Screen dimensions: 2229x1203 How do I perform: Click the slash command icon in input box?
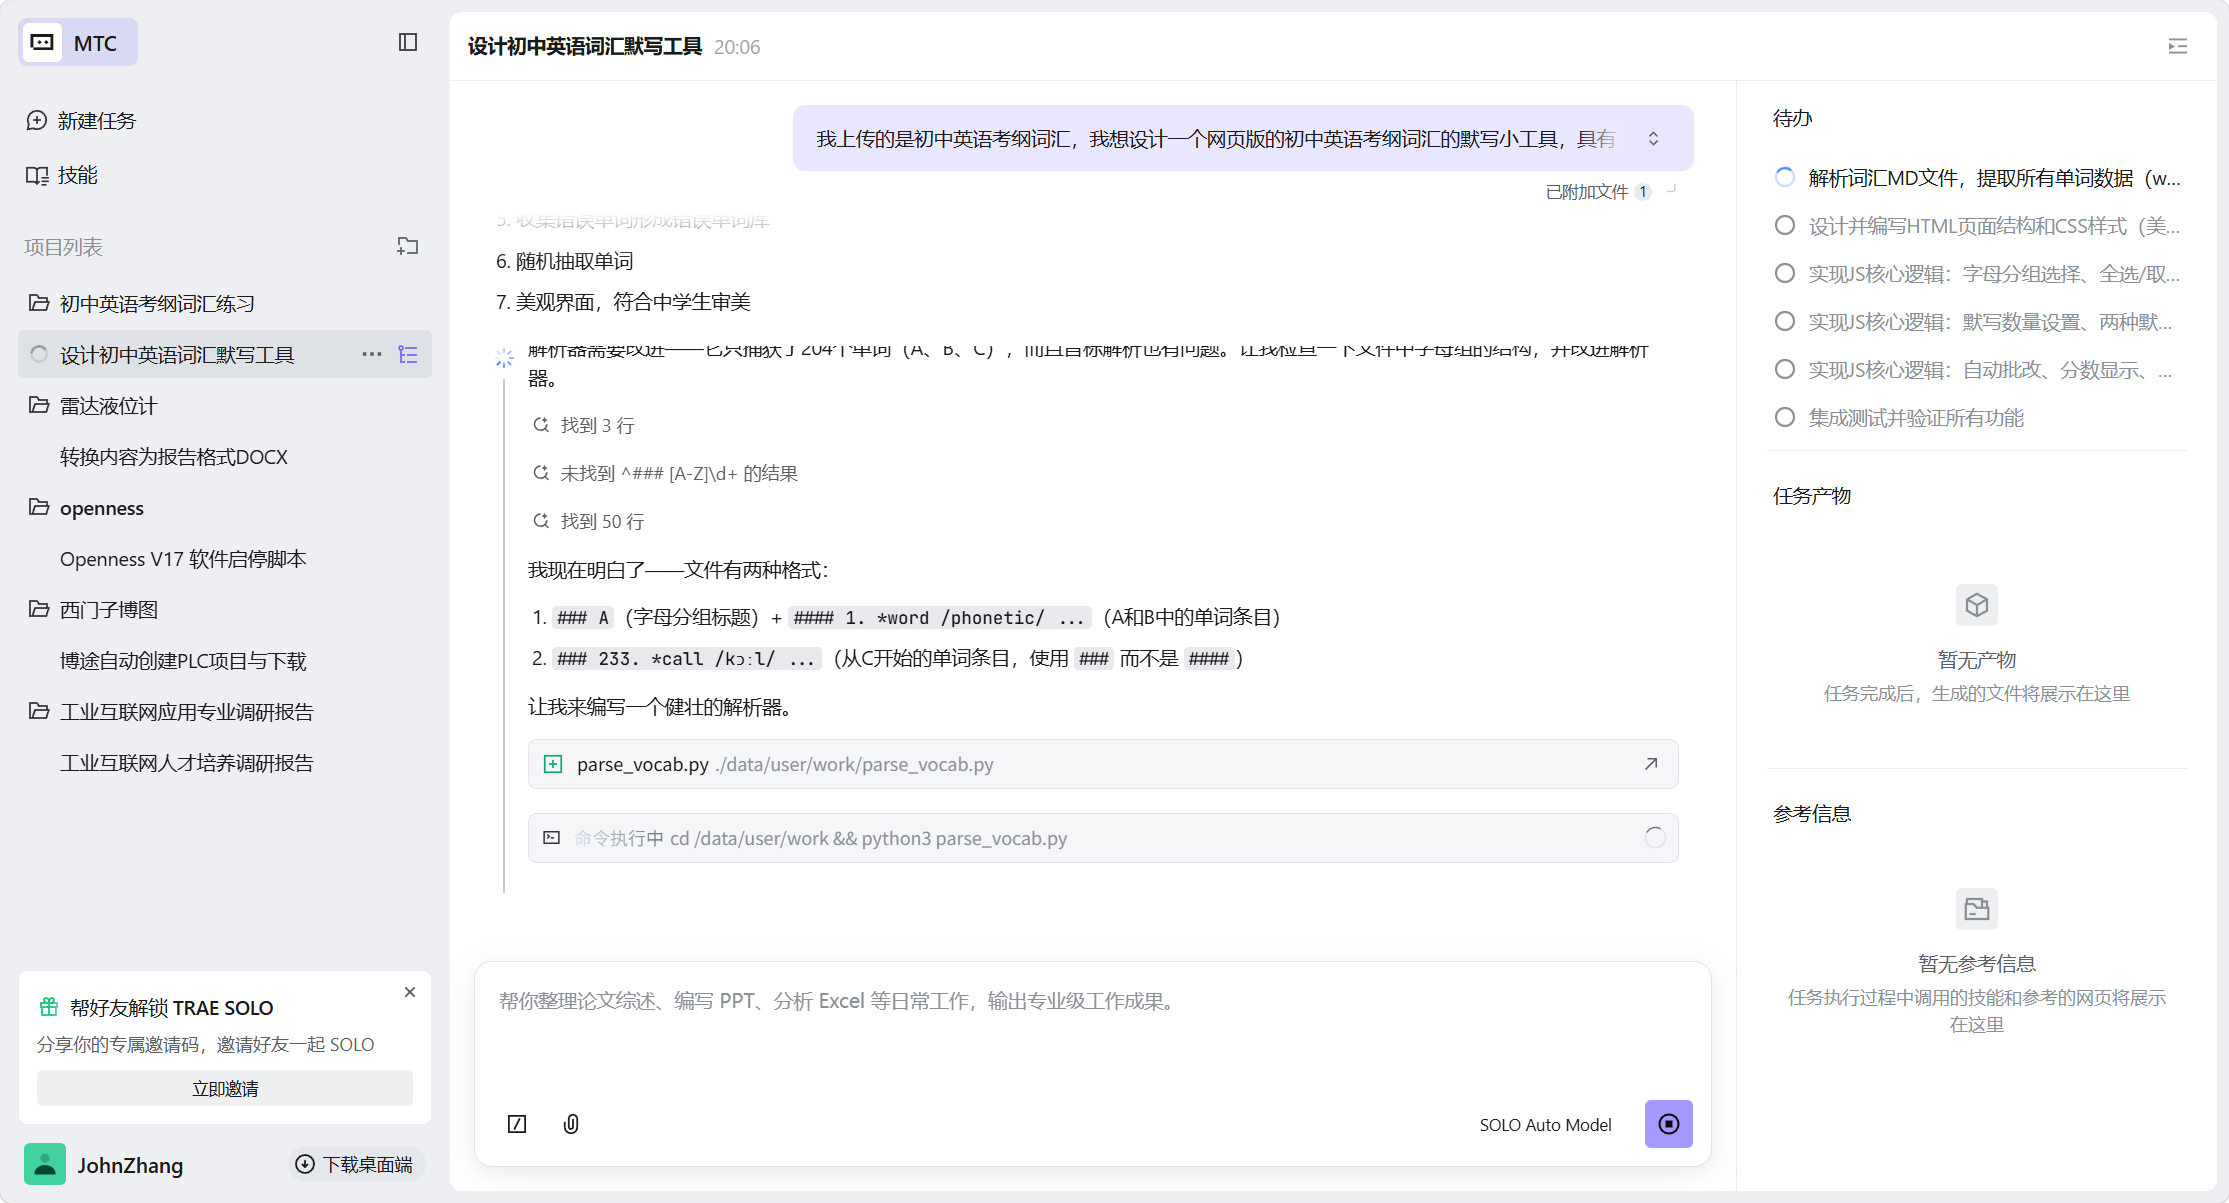[x=517, y=1124]
